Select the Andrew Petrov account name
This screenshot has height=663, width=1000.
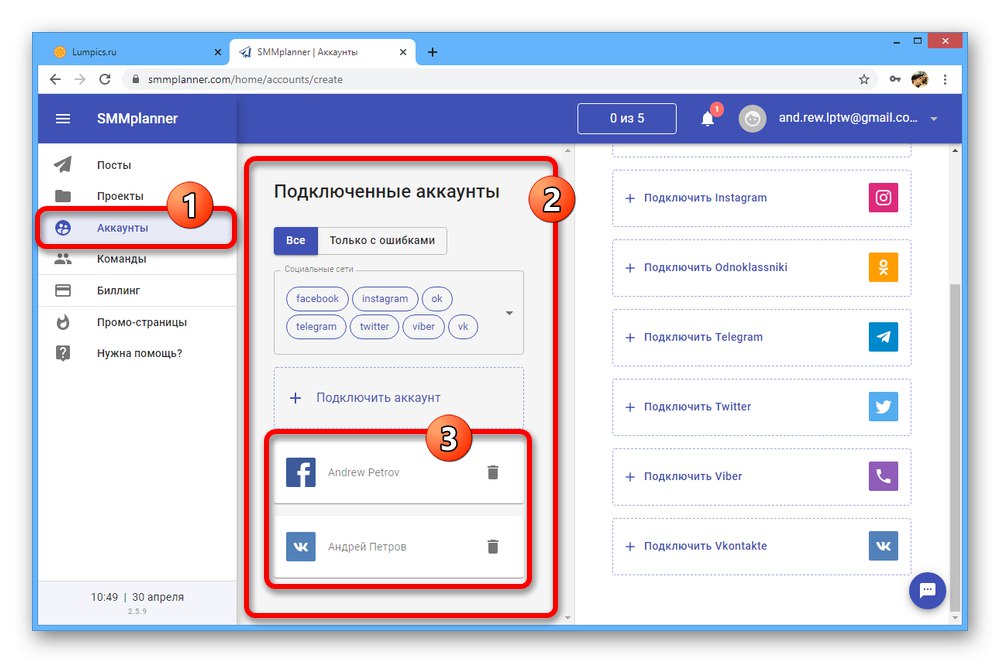click(364, 472)
